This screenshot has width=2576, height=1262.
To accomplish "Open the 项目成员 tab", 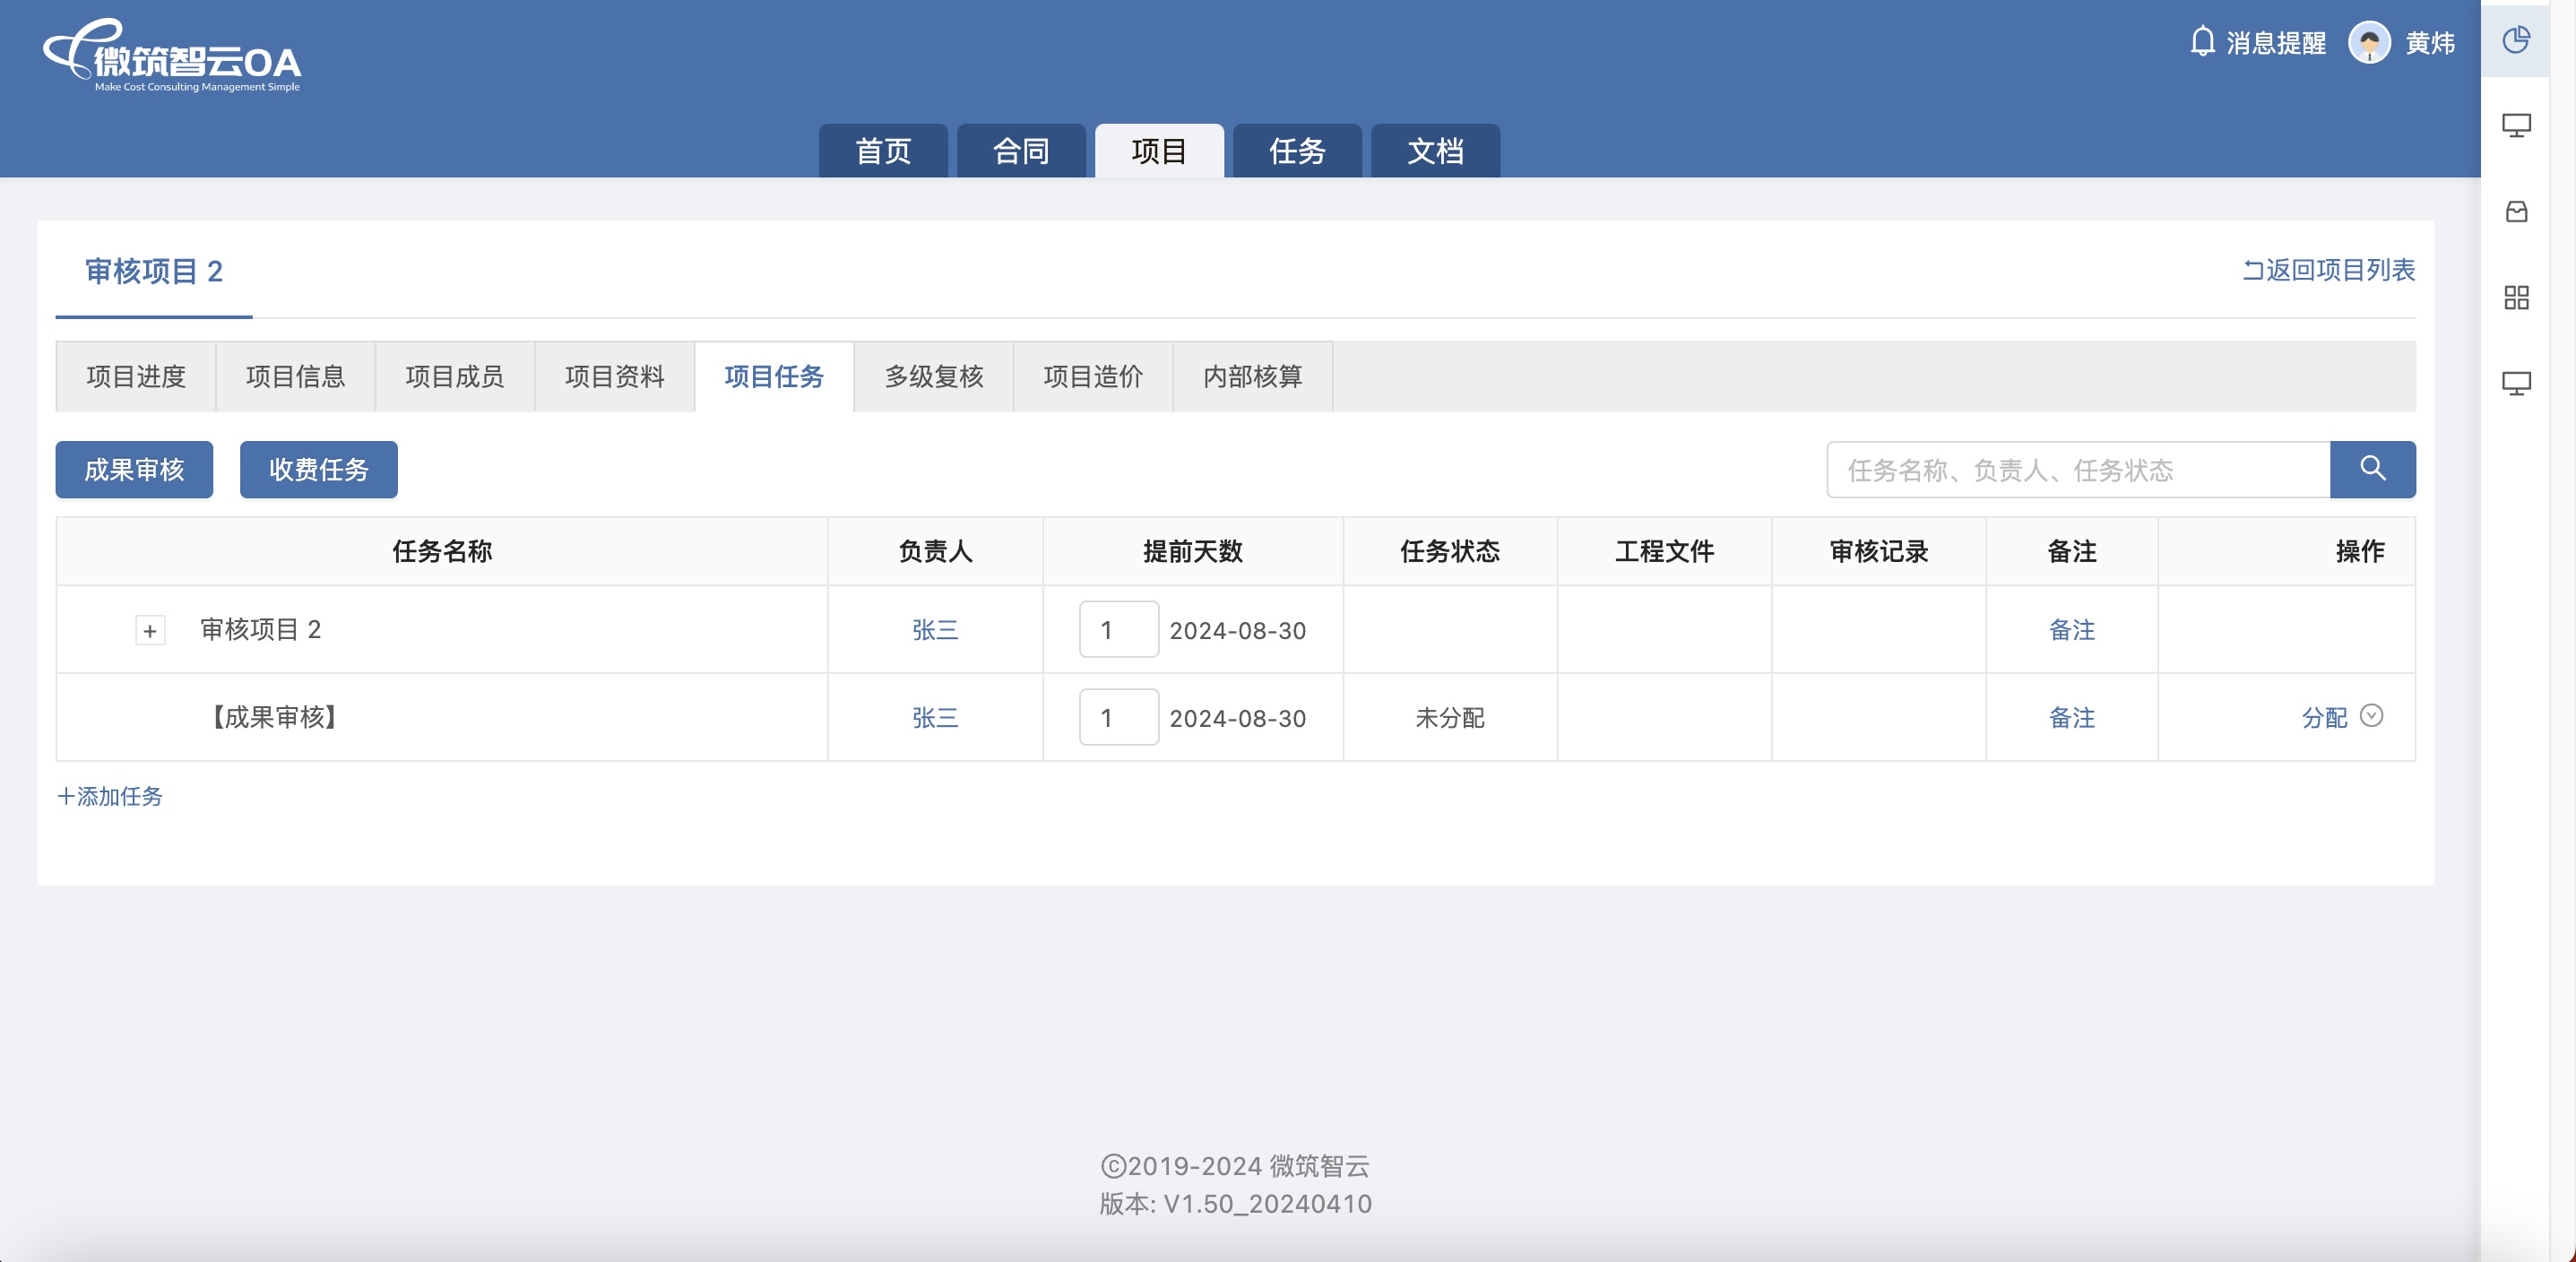I will [x=454, y=377].
